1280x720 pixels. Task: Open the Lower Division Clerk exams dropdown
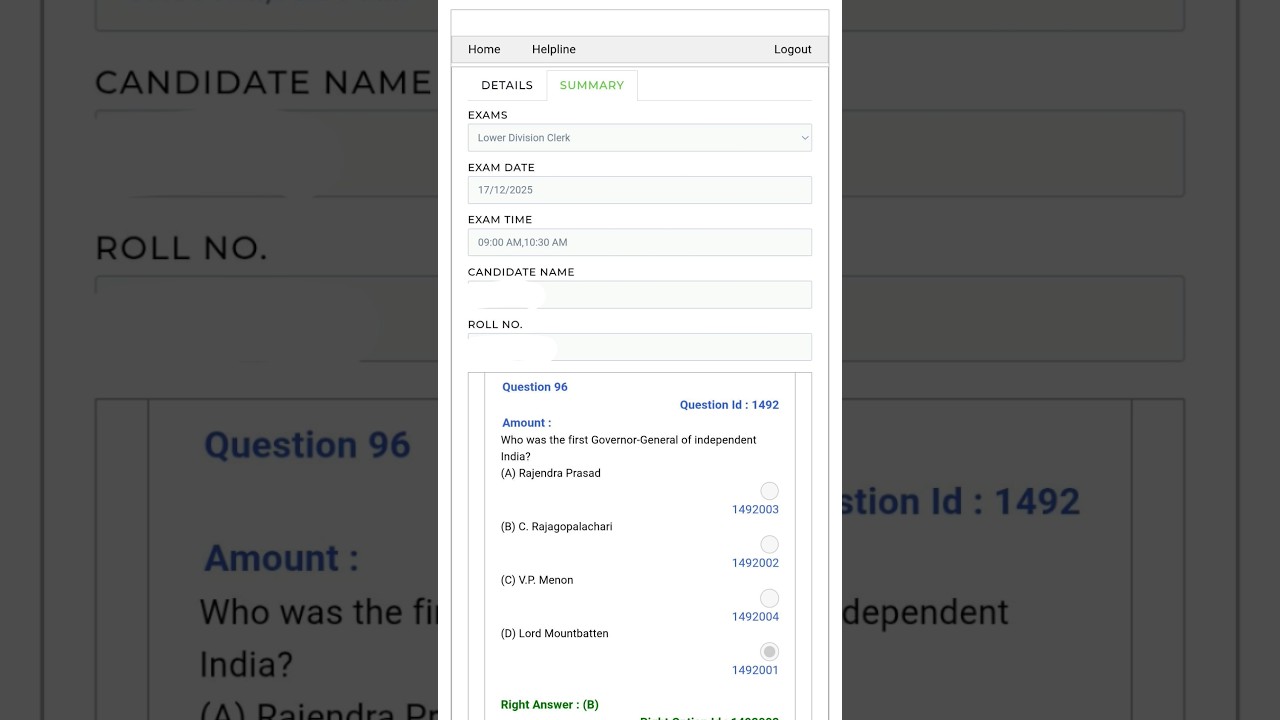click(x=640, y=138)
